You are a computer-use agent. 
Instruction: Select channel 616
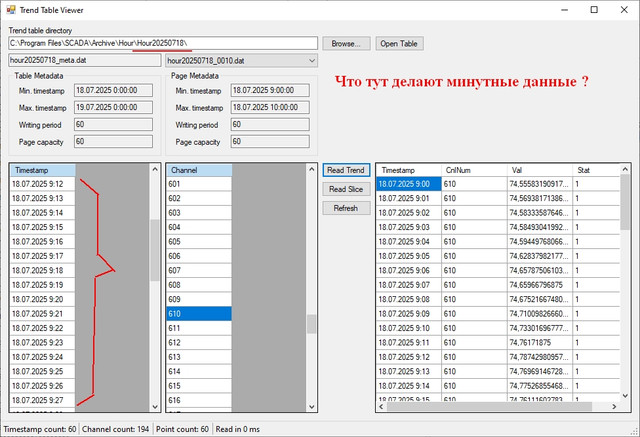click(x=199, y=400)
